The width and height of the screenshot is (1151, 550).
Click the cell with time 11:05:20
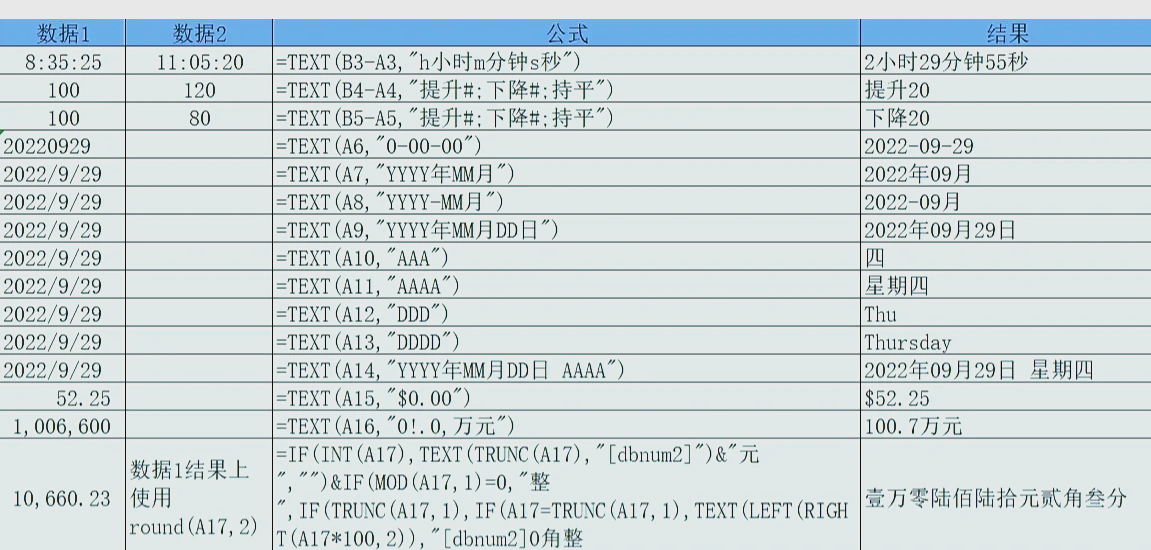point(199,62)
